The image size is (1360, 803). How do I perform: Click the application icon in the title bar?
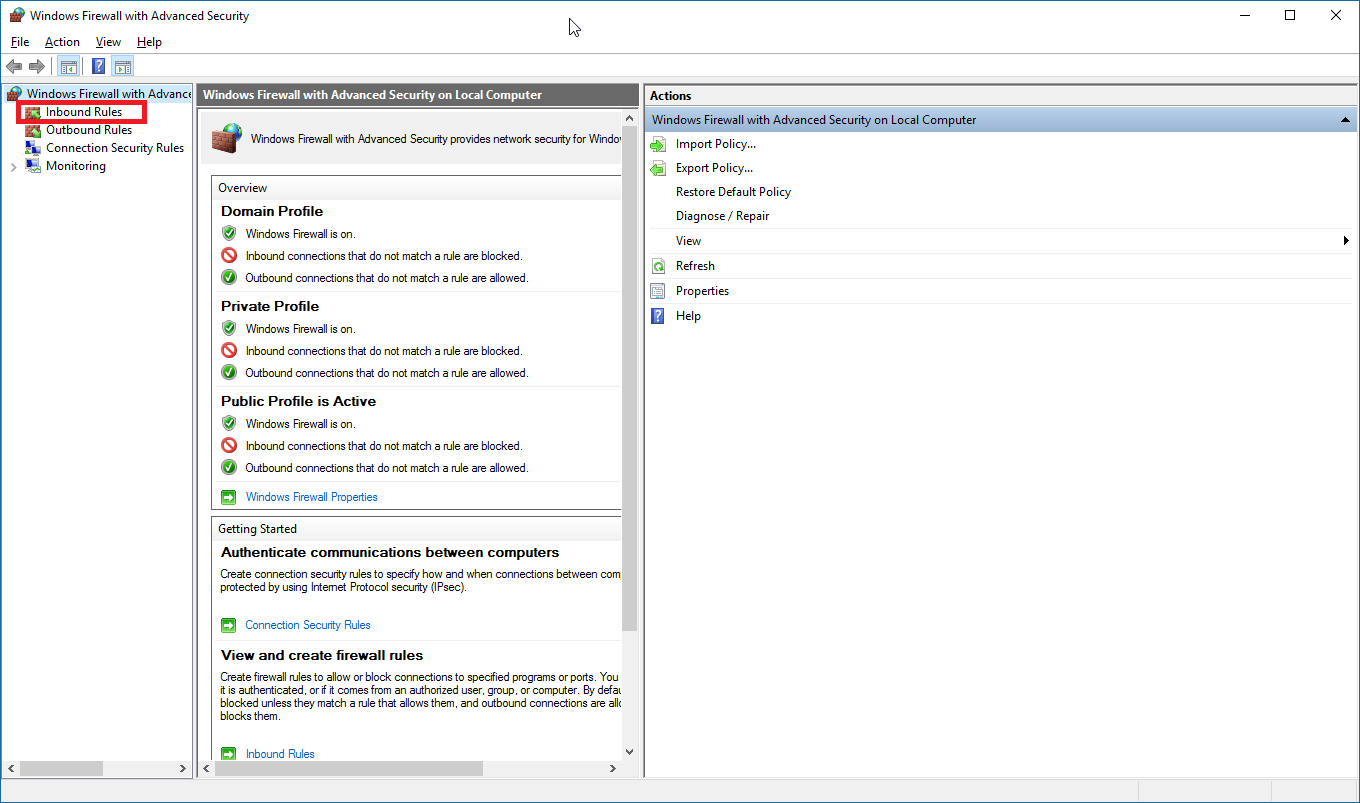pos(17,15)
